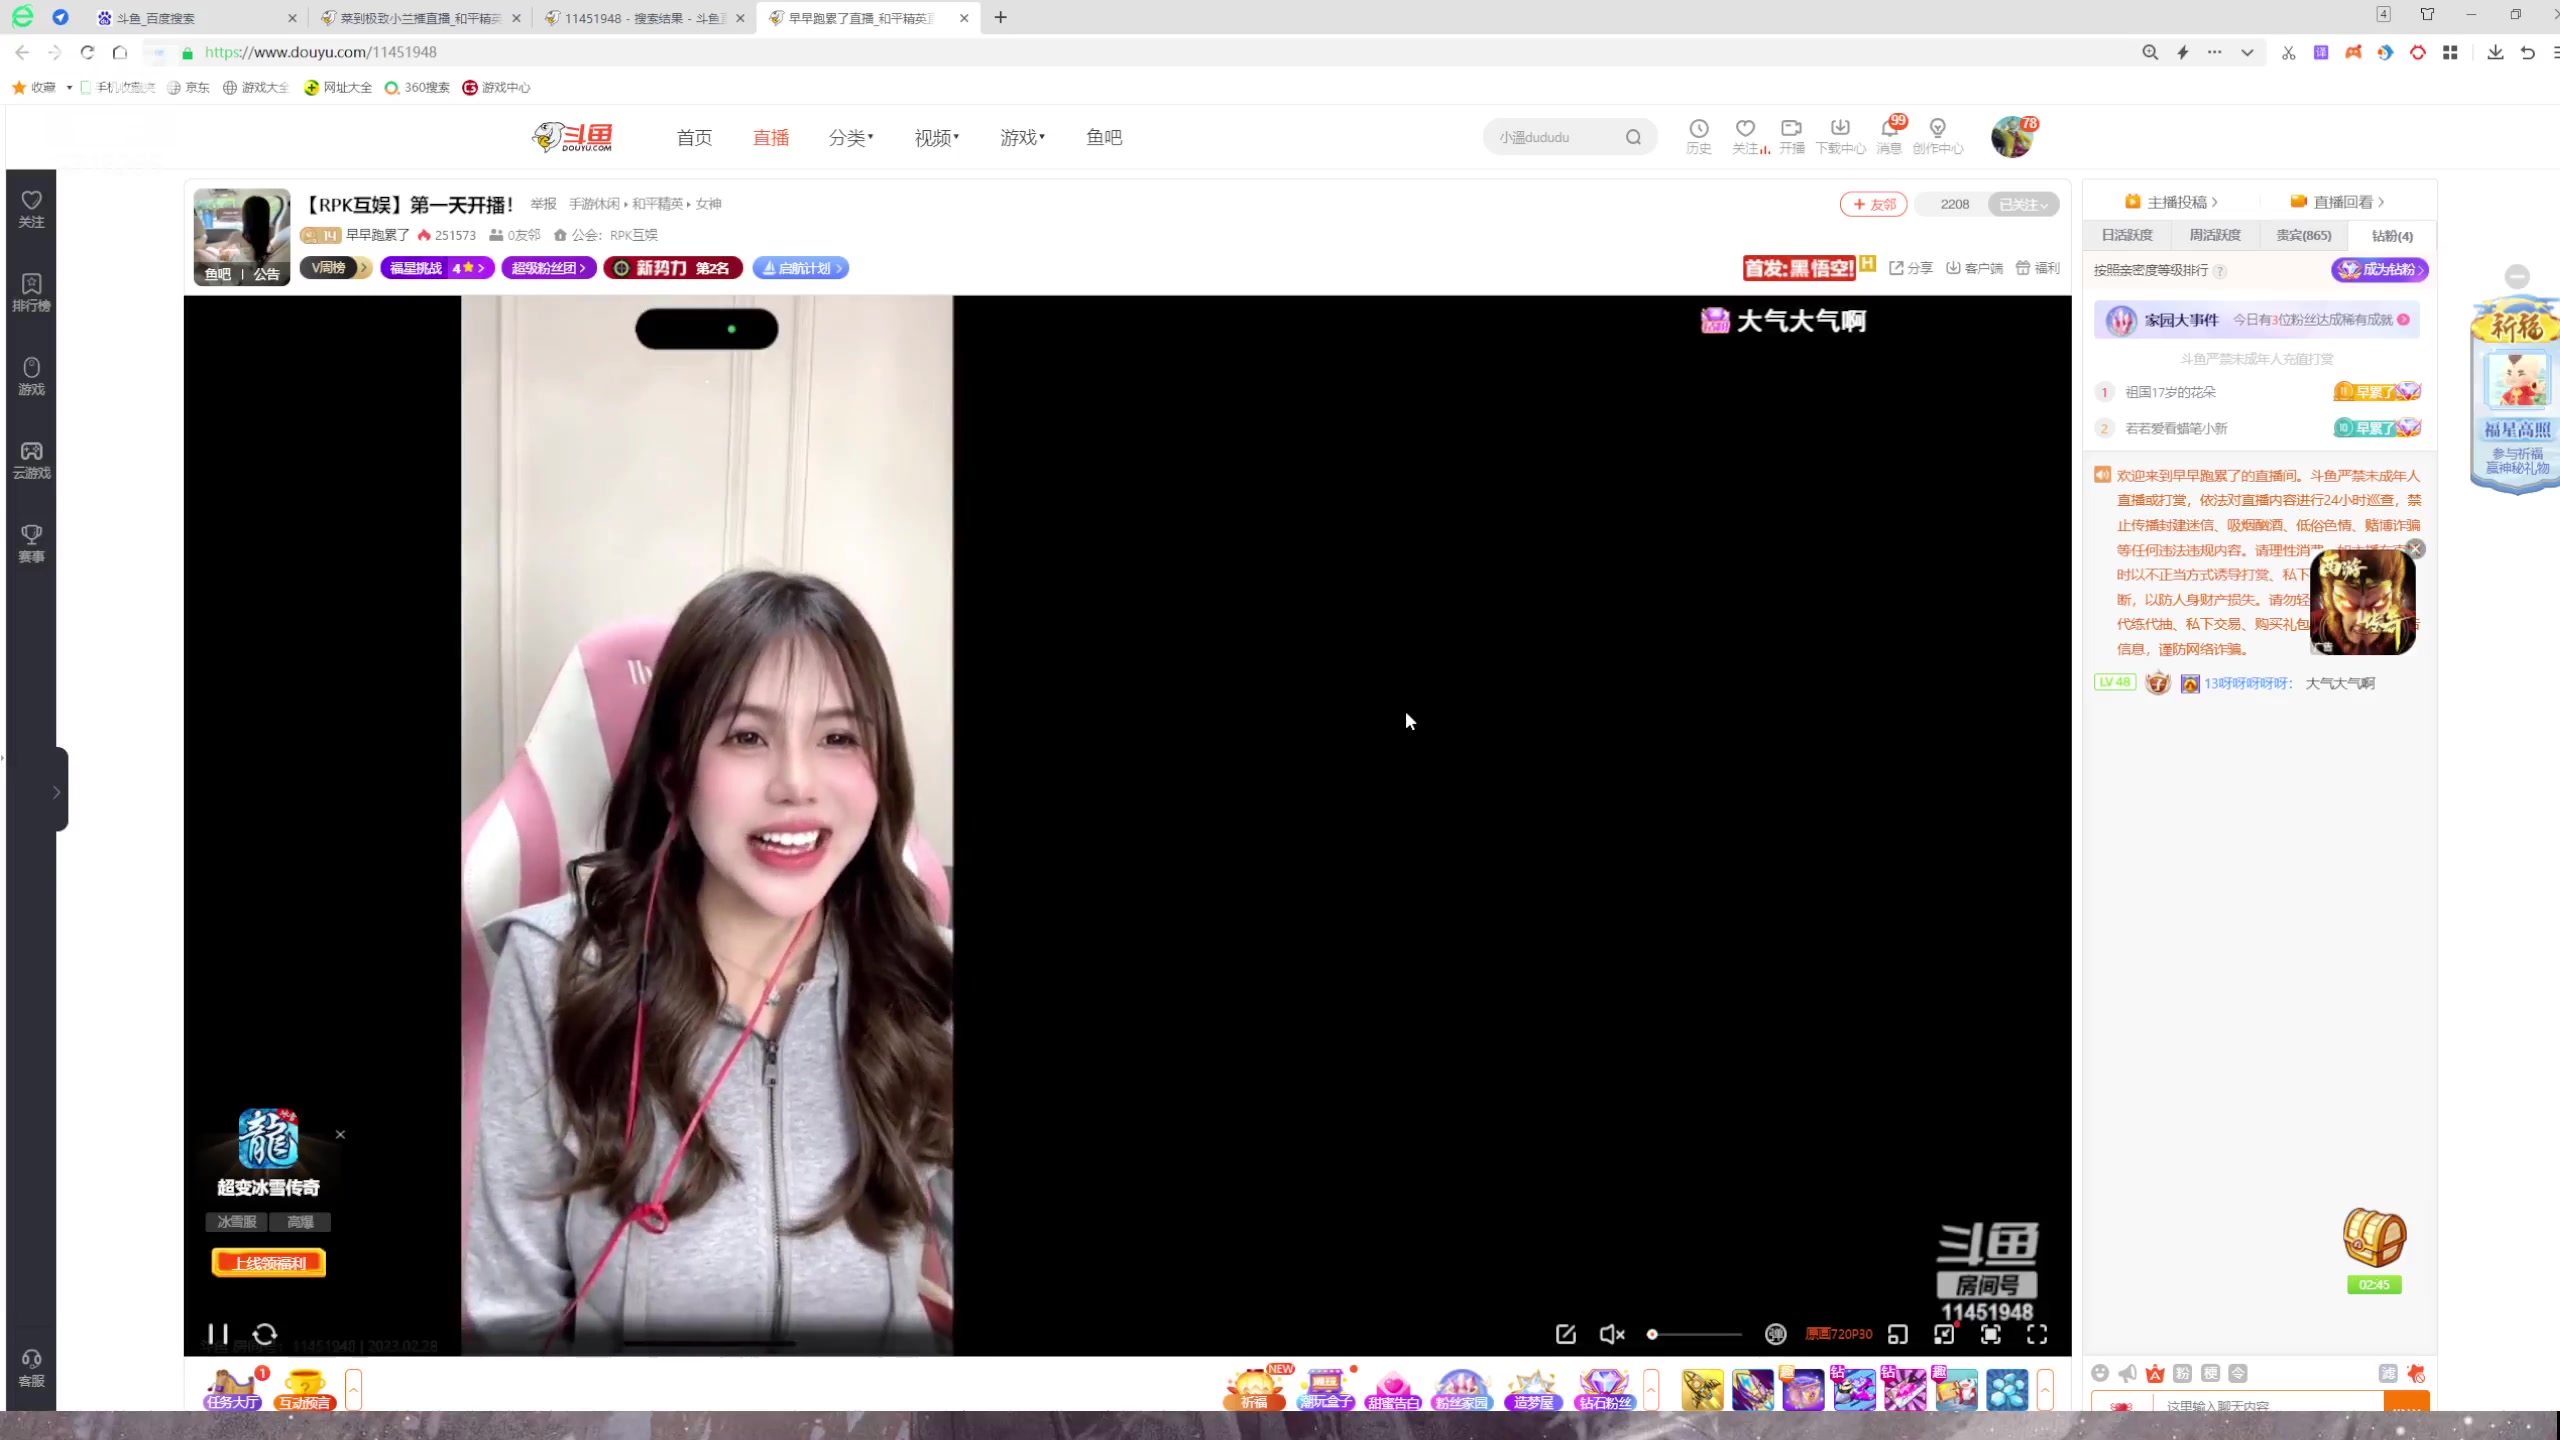Switch to the 周活跃度 tab
The image size is (2560, 1440).
click(2215, 235)
